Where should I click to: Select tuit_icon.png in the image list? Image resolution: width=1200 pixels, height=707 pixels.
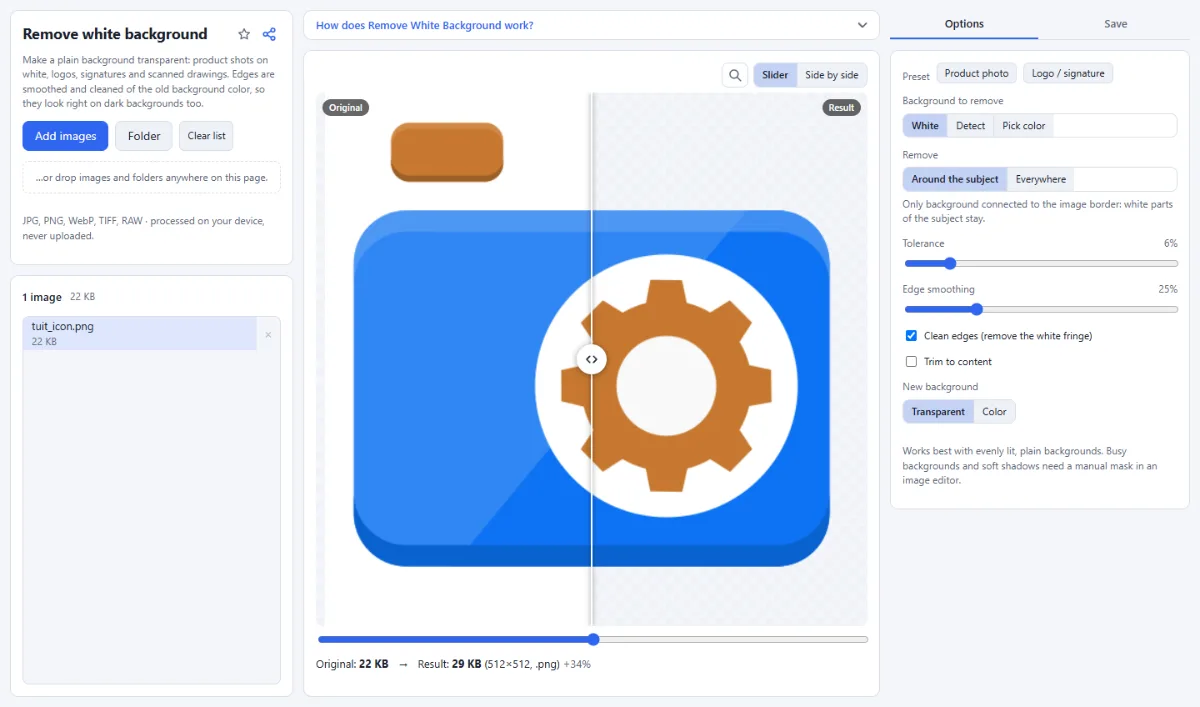(140, 334)
